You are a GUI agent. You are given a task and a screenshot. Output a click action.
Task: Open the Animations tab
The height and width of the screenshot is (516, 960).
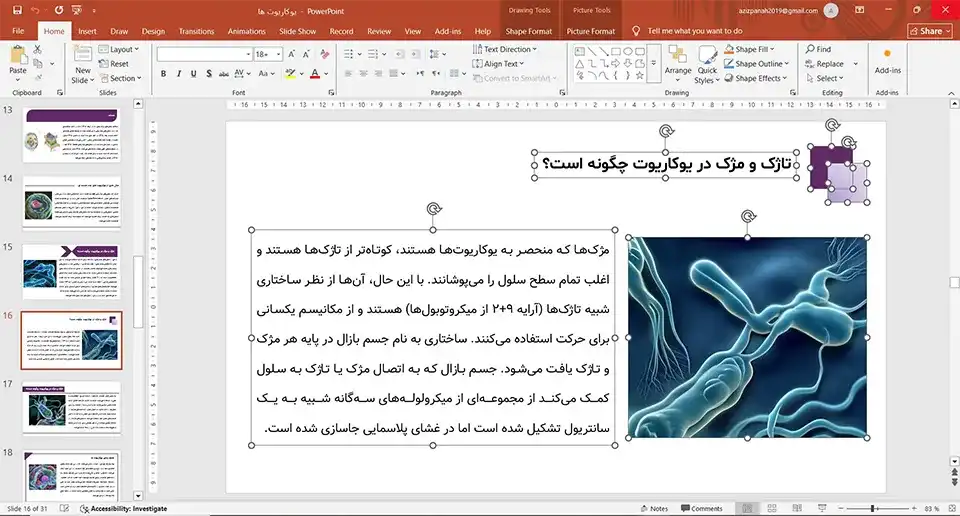coord(247,31)
